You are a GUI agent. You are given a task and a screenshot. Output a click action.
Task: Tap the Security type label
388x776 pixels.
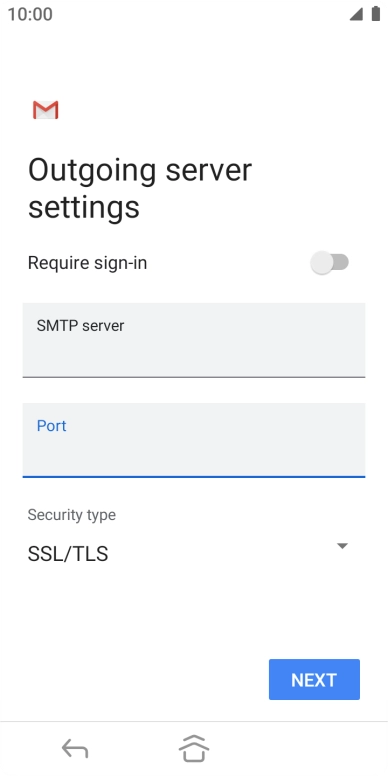pyautogui.click(x=72, y=515)
